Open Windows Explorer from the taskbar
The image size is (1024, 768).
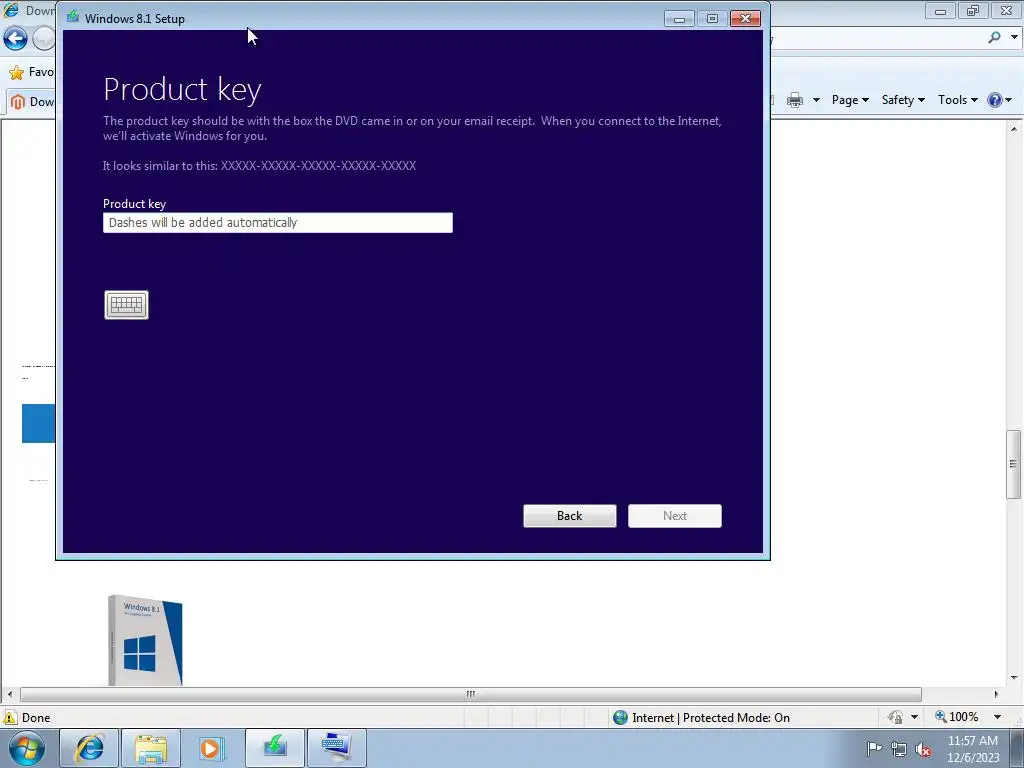tap(151, 748)
